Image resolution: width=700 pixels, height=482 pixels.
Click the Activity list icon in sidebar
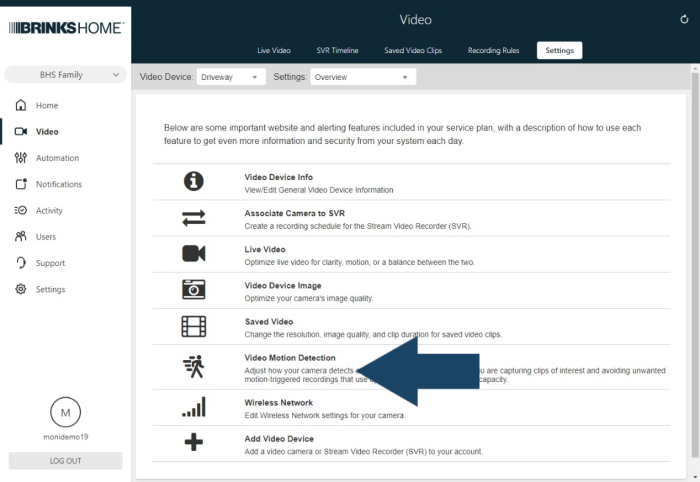tap(21, 210)
